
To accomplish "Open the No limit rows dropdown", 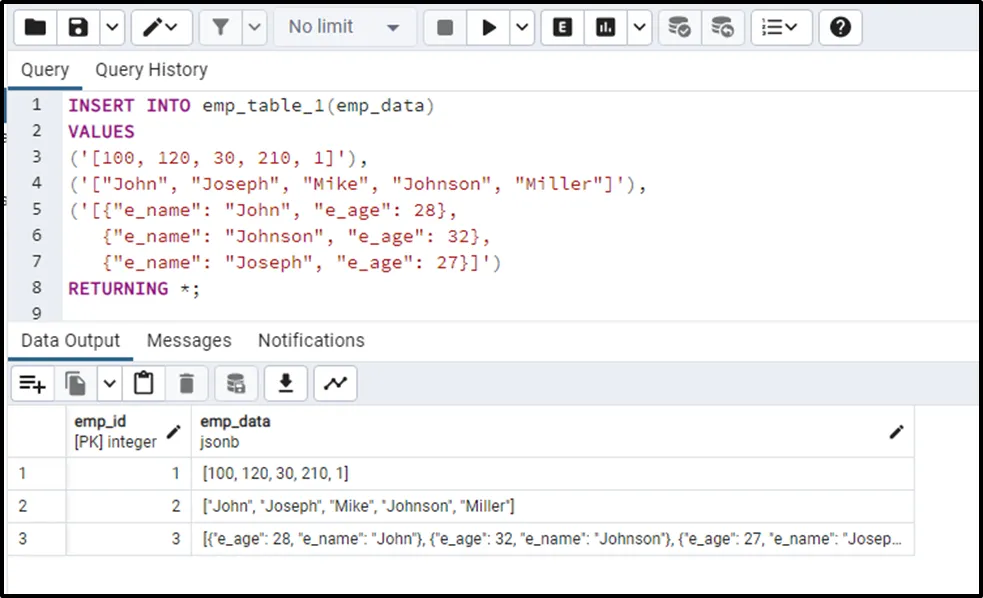I will [x=343, y=28].
